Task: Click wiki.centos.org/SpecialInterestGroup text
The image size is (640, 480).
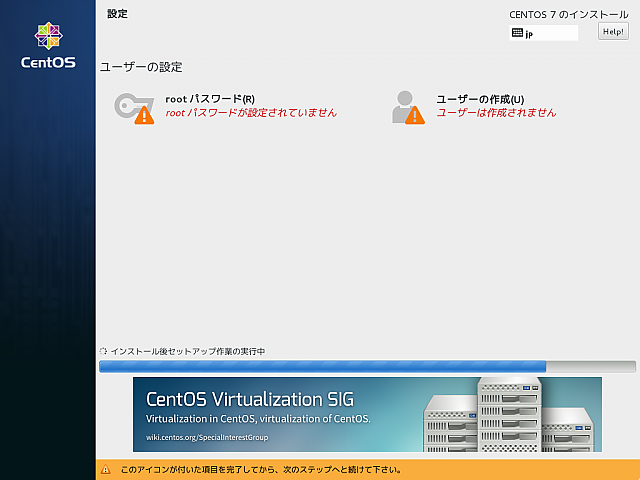Action: tap(207, 437)
